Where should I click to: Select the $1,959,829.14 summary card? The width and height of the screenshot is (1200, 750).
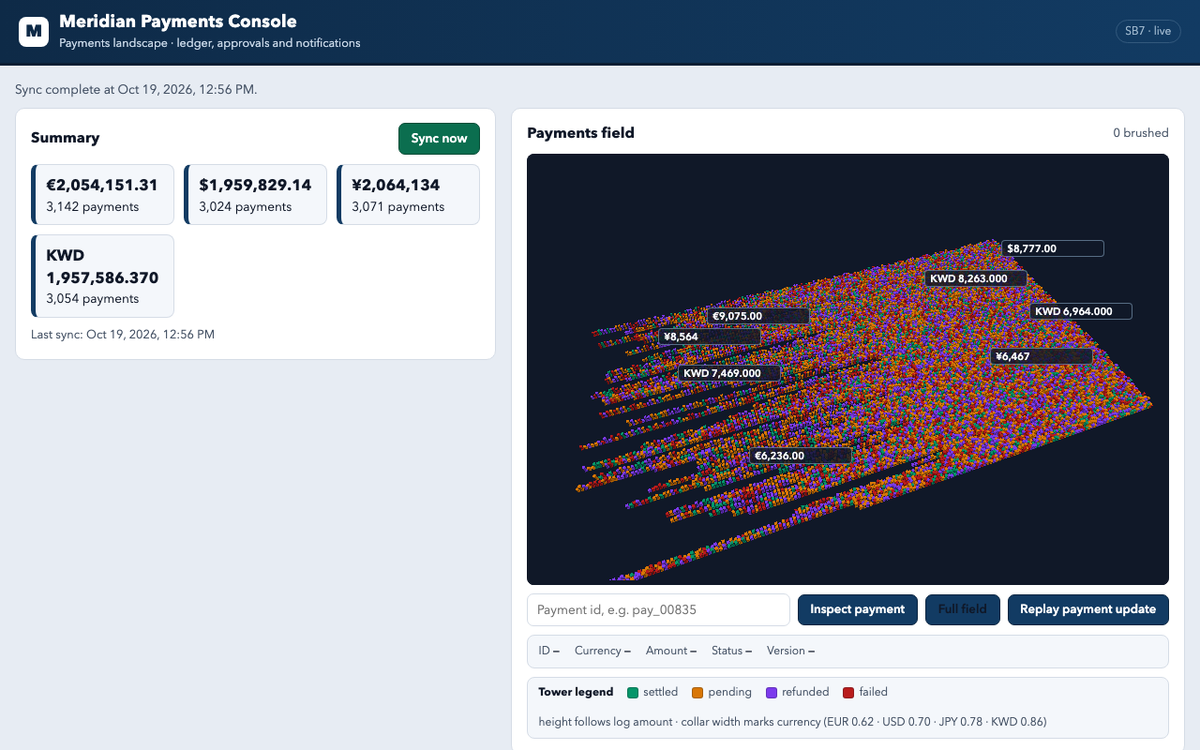(x=255, y=194)
